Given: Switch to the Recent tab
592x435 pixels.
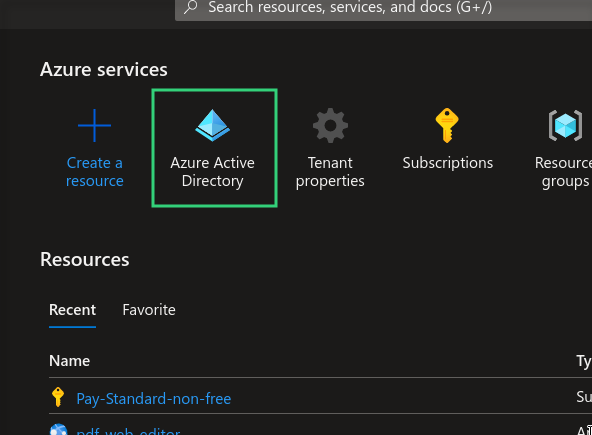Looking at the screenshot, I should pyautogui.click(x=72, y=310).
